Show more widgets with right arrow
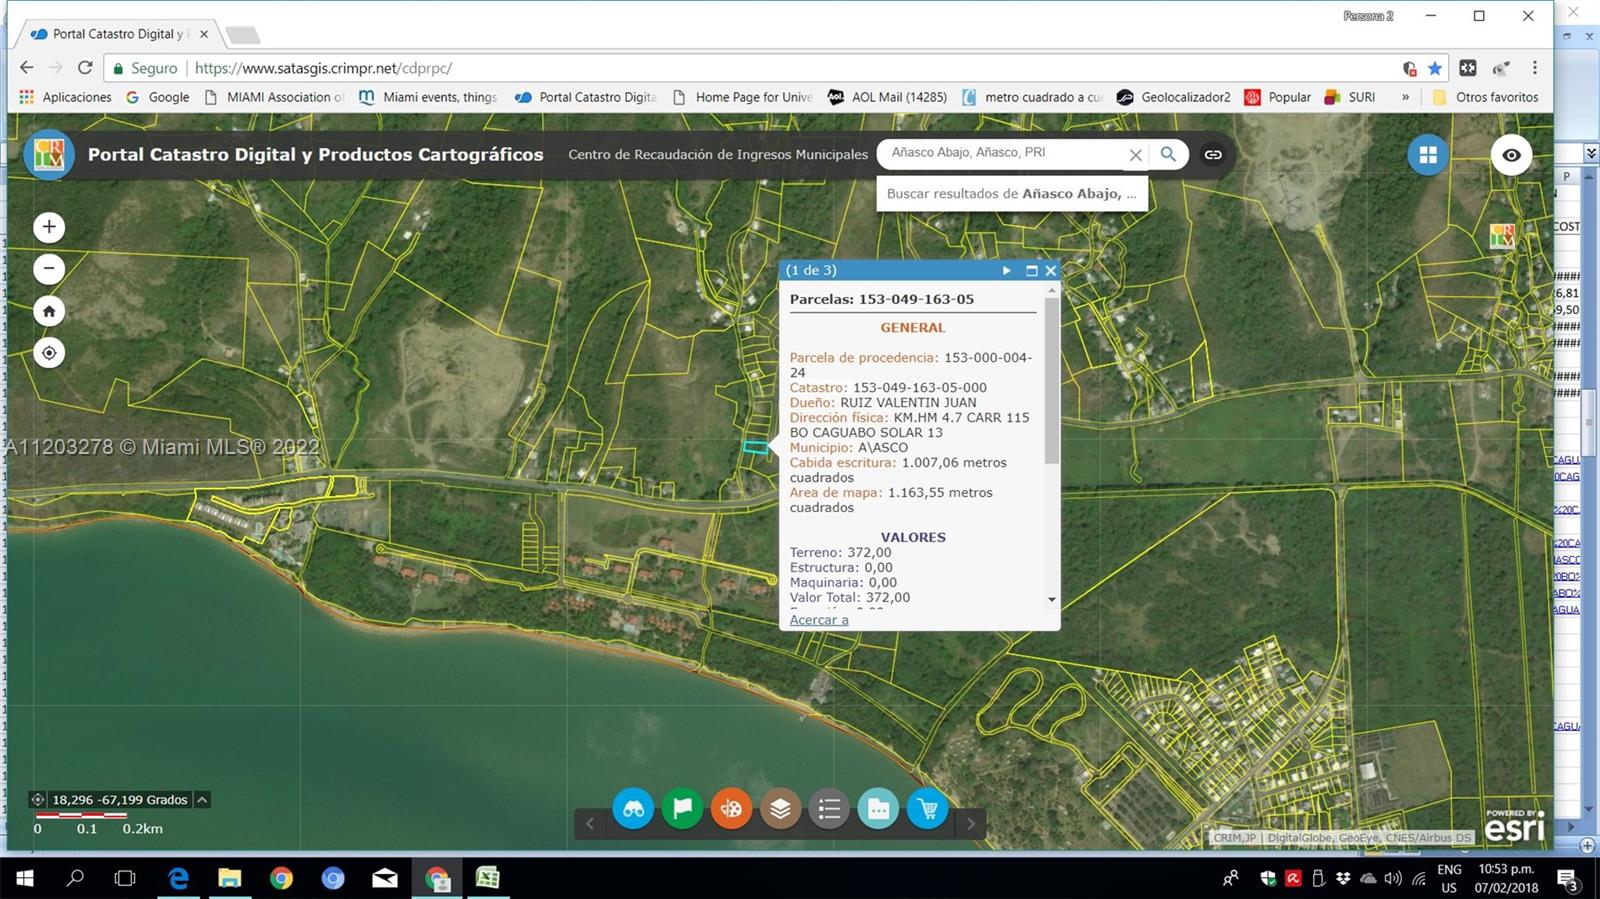The image size is (1600, 899). [x=970, y=824]
